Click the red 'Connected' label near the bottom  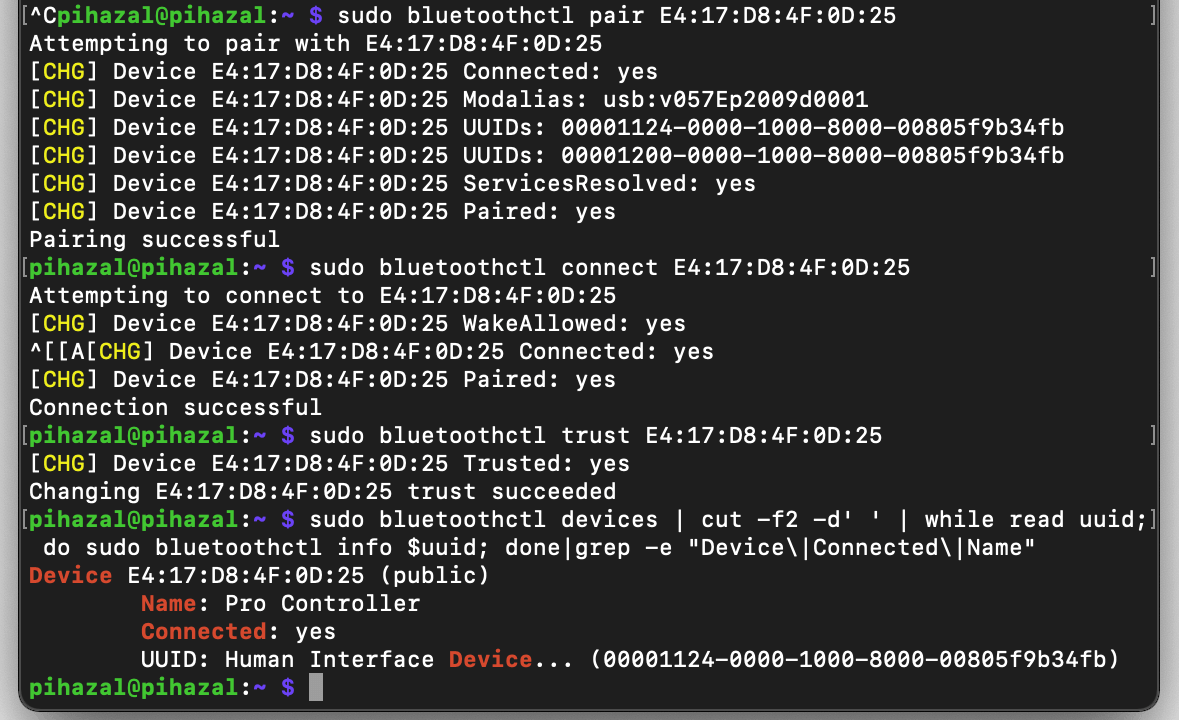coord(203,632)
